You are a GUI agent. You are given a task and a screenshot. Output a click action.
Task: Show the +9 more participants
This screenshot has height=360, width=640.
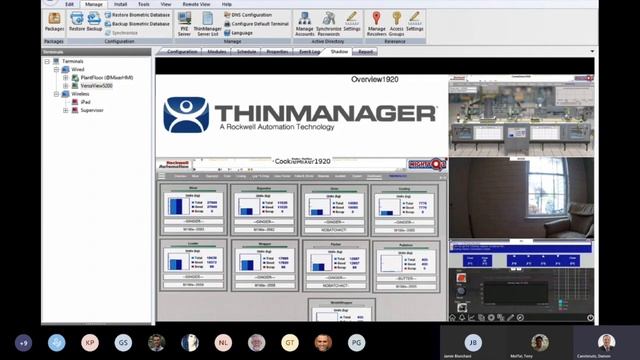pos(23,343)
